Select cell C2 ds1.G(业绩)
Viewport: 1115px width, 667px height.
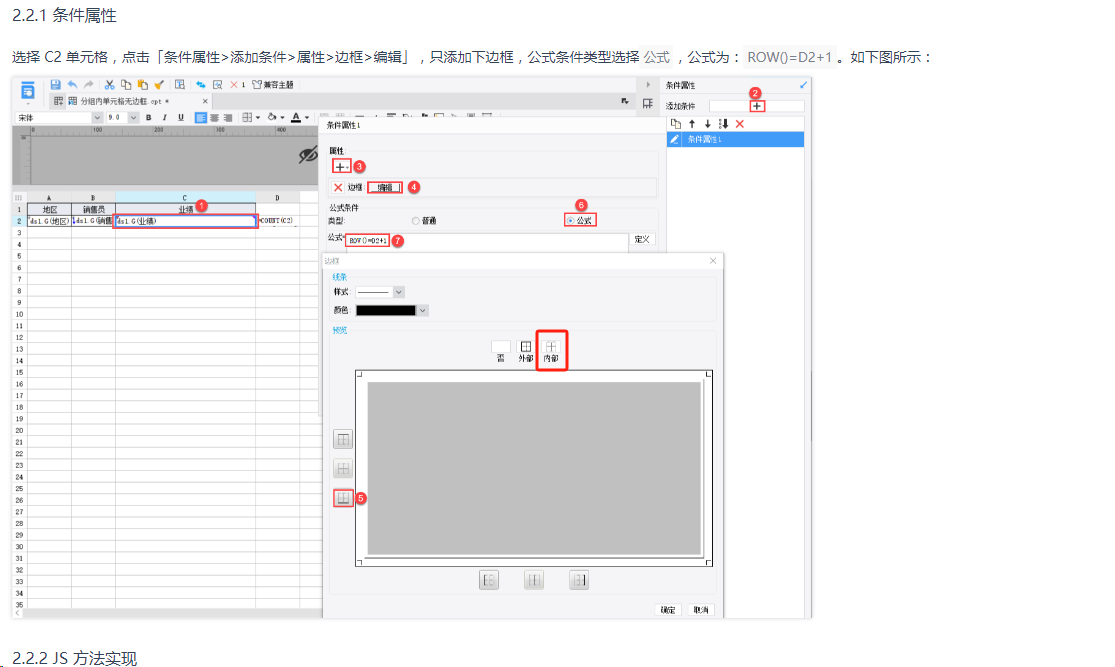point(186,221)
